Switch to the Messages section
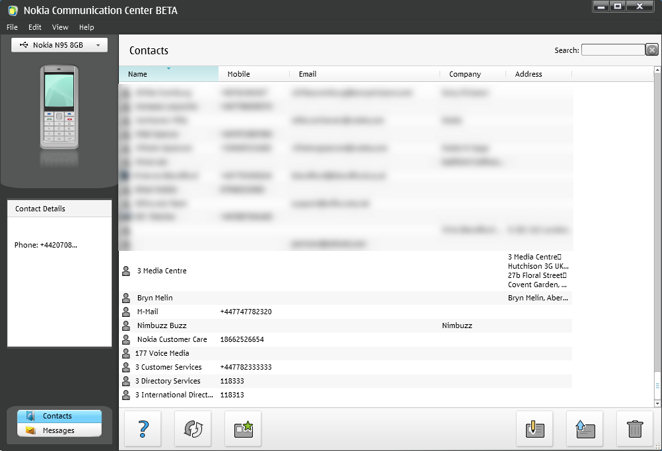This screenshot has width=662, height=451. pos(59,431)
